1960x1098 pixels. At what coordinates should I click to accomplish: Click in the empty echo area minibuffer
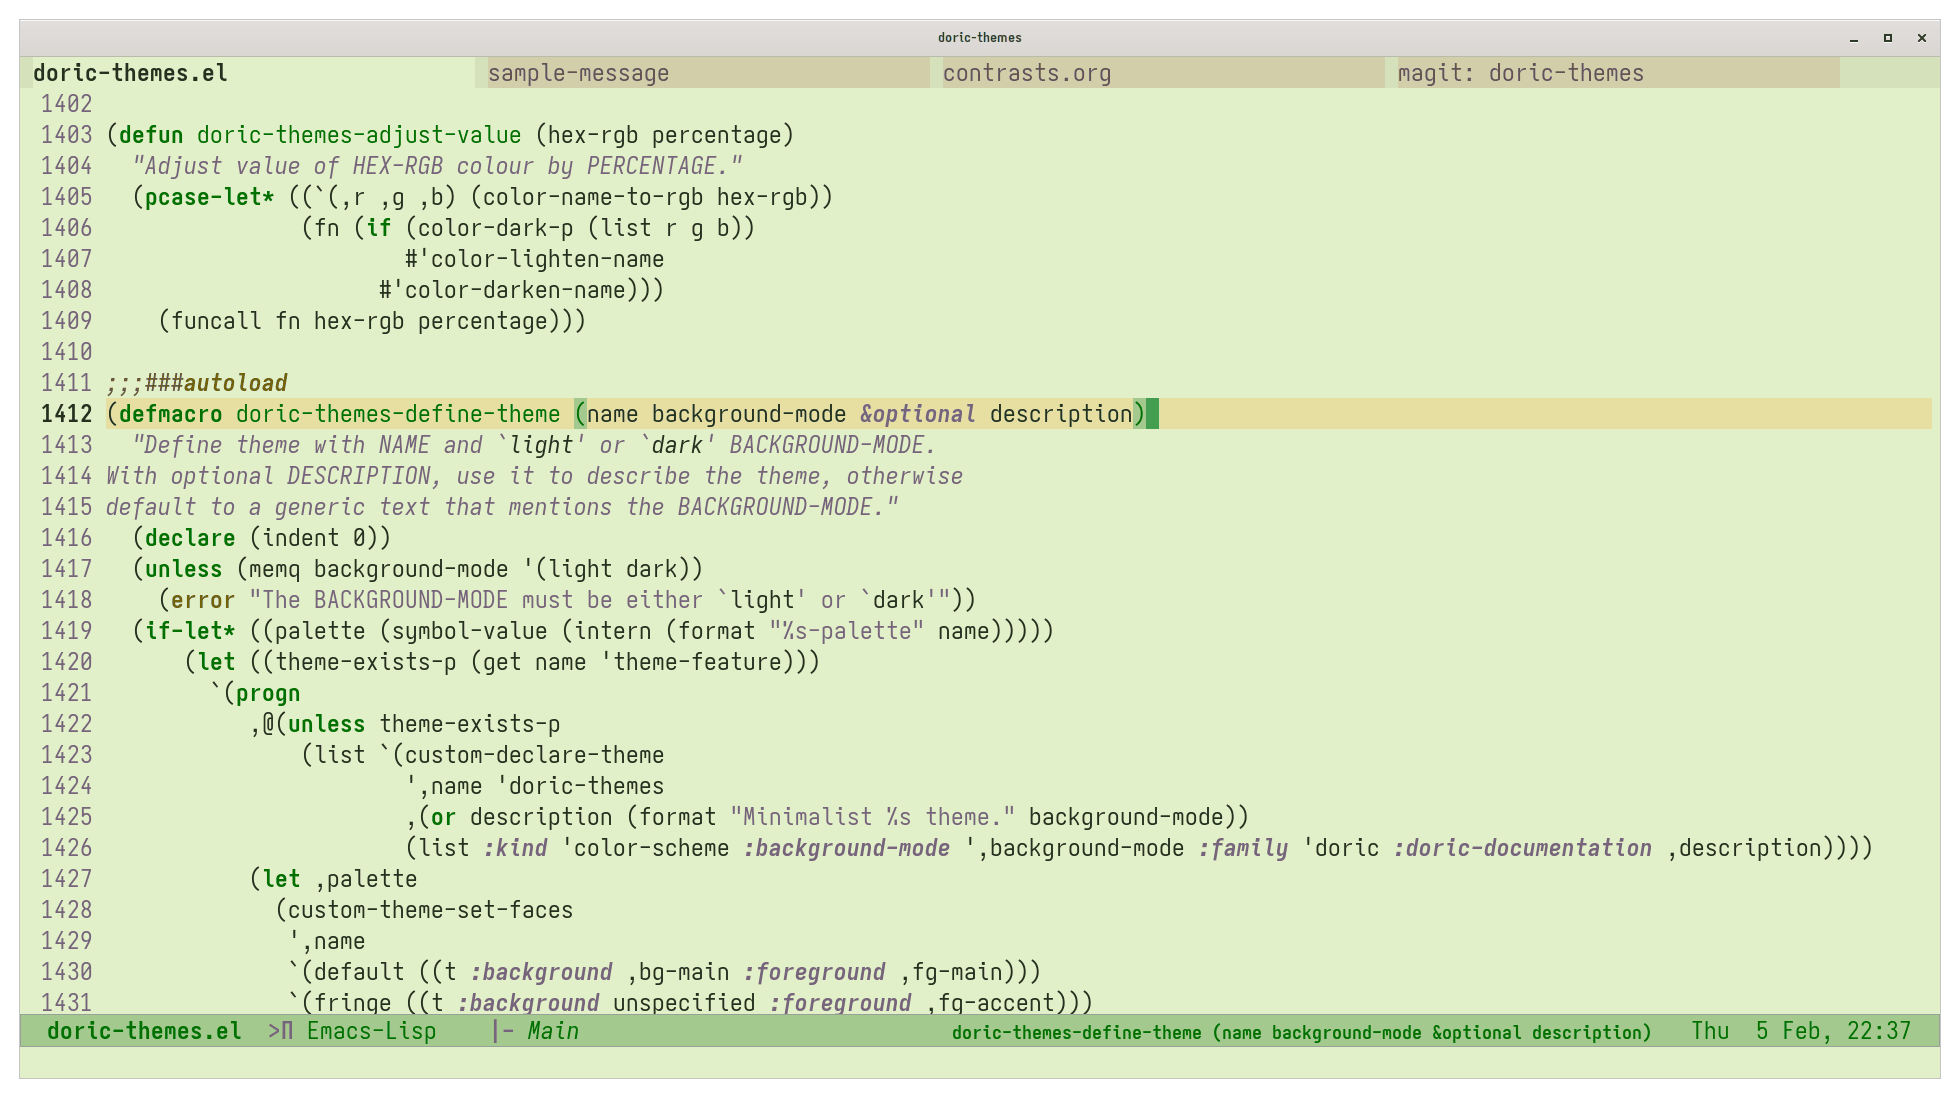tap(980, 1062)
